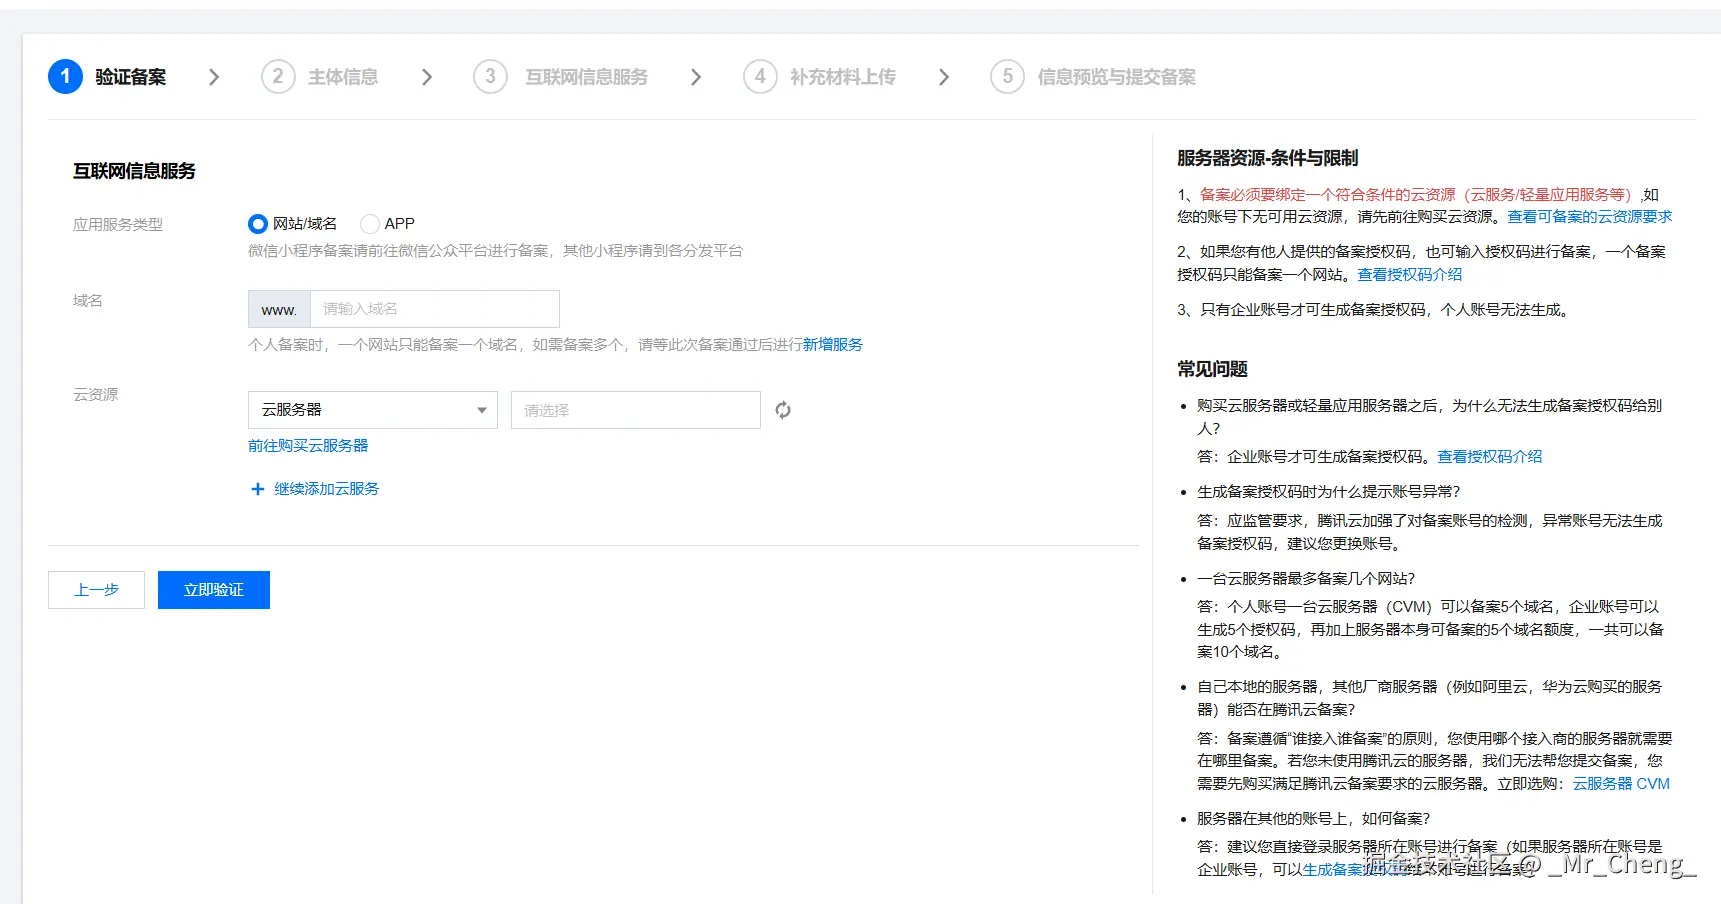Click the question 一台云服务器最多备案几个网站?

[x=1306, y=579]
